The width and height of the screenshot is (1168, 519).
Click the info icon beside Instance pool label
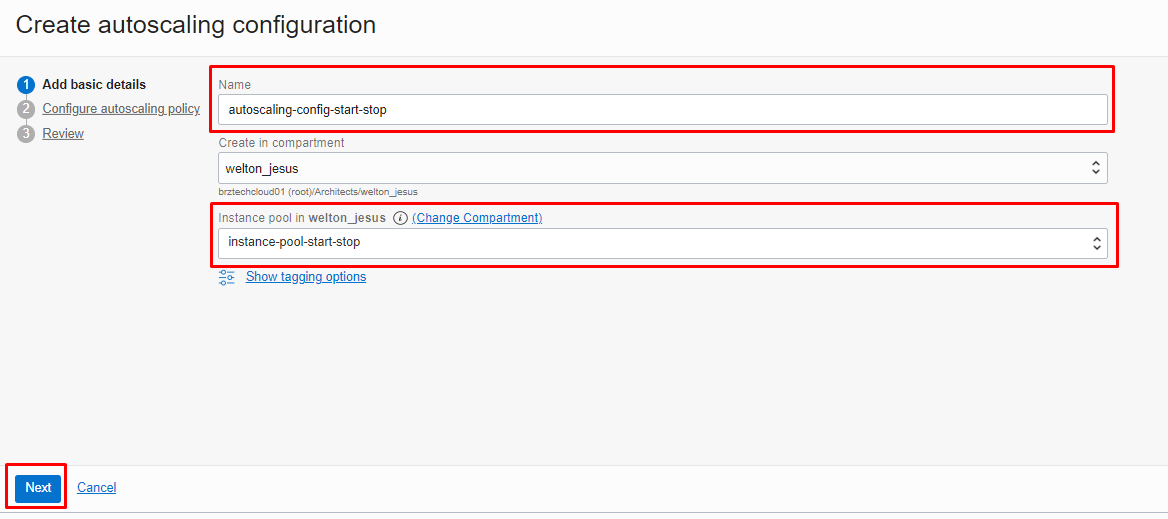click(400, 218)
